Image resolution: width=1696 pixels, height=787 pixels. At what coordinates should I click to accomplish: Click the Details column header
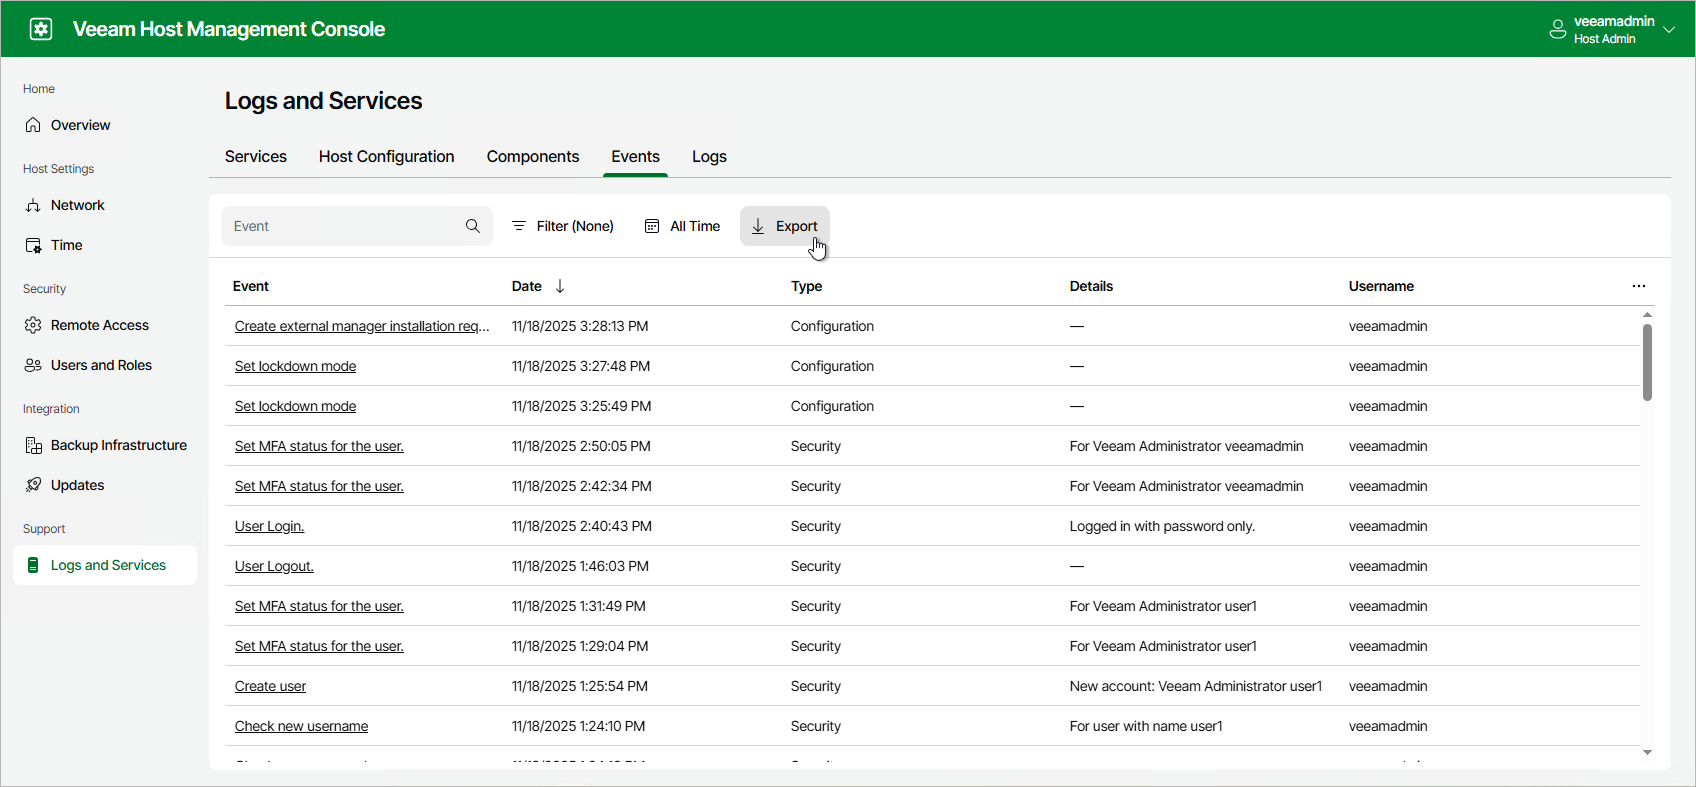pyautogui.click(x=1091, y=286)
